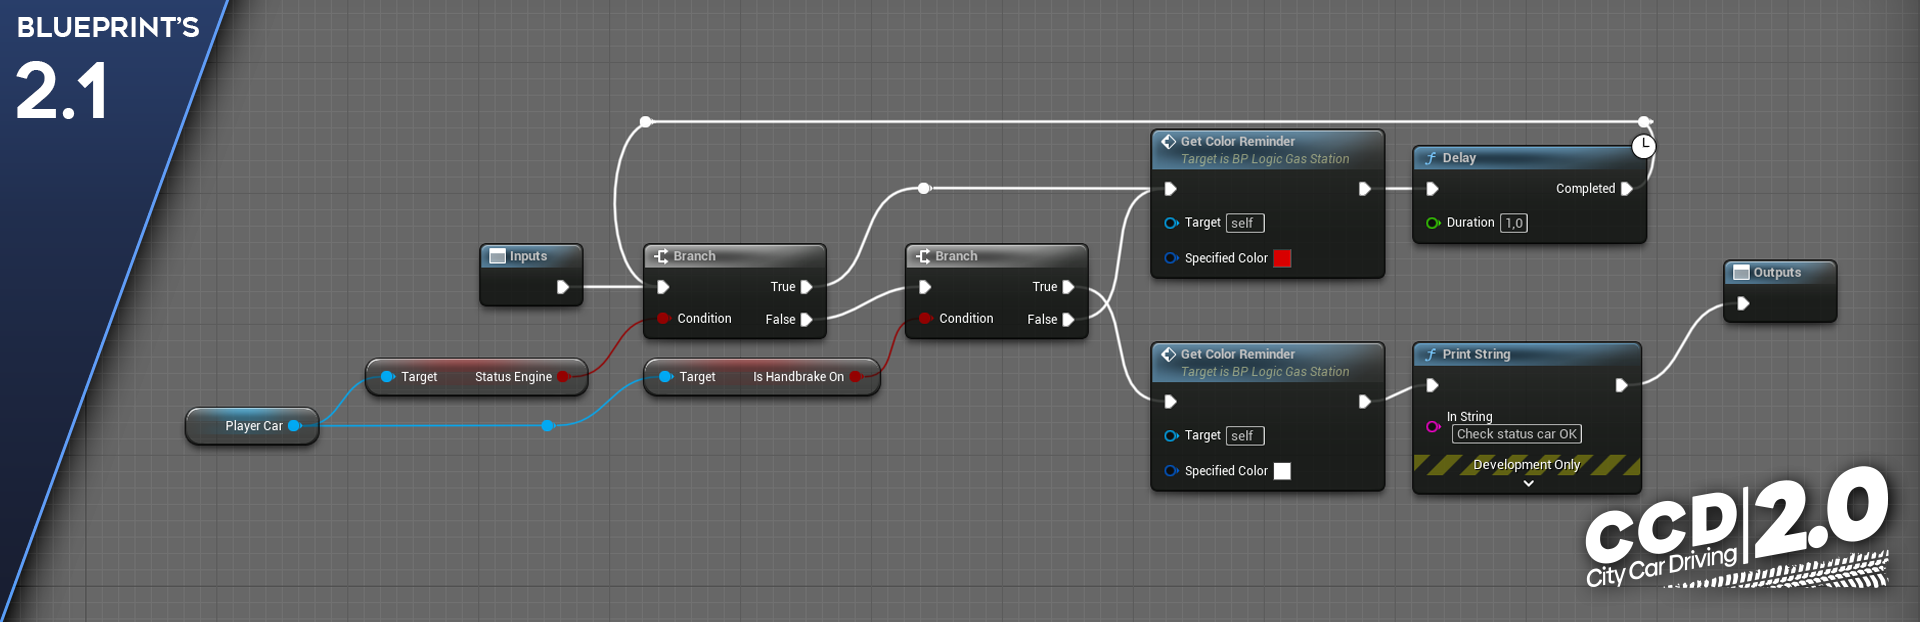Click the Delay Completed execution pin
Viewport: 1920px width, 622px height.
coord(1626,189)
